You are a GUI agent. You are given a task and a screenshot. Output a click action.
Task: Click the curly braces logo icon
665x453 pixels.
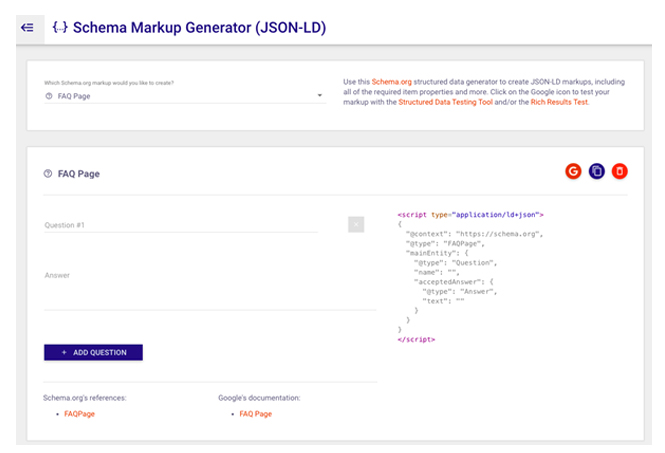pos(60,28)
